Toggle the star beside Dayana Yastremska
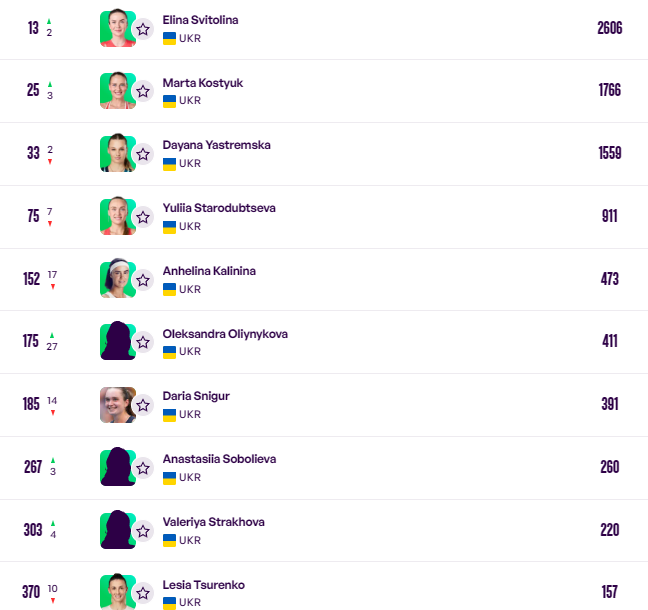Screen dimensions: 648x610 (143, 154)
